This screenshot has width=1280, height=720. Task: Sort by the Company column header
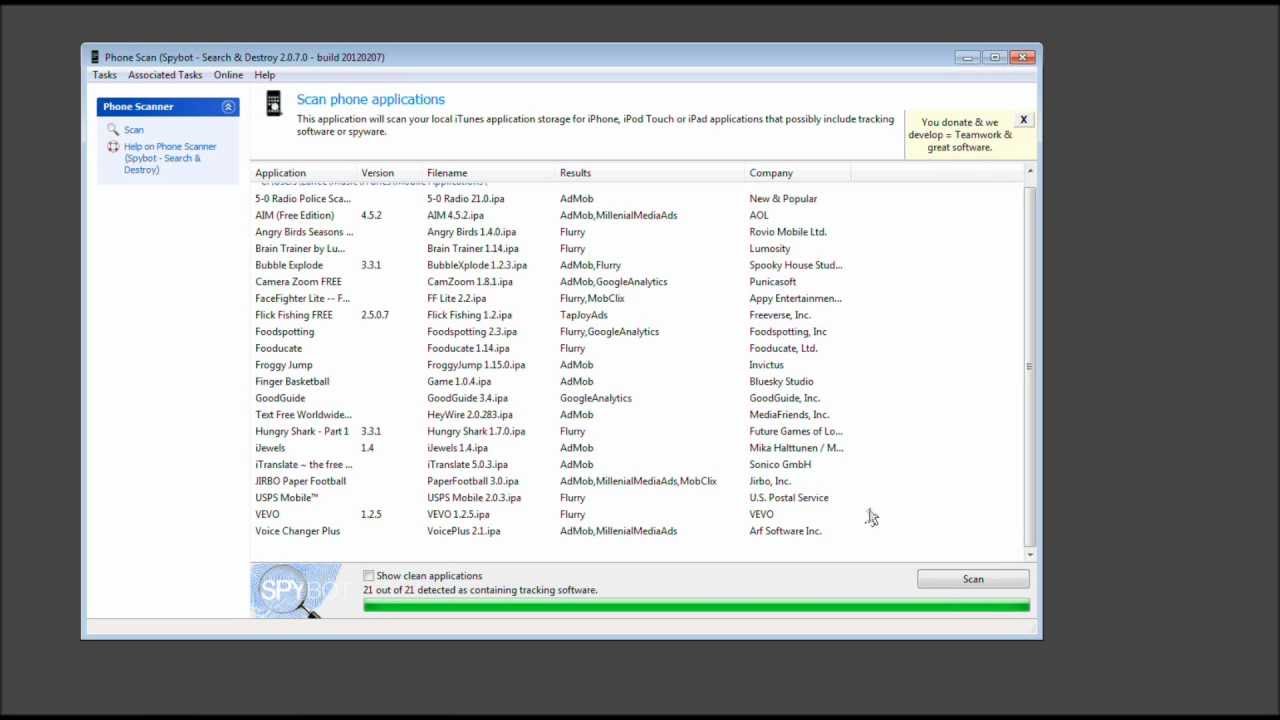pos(799,173)
